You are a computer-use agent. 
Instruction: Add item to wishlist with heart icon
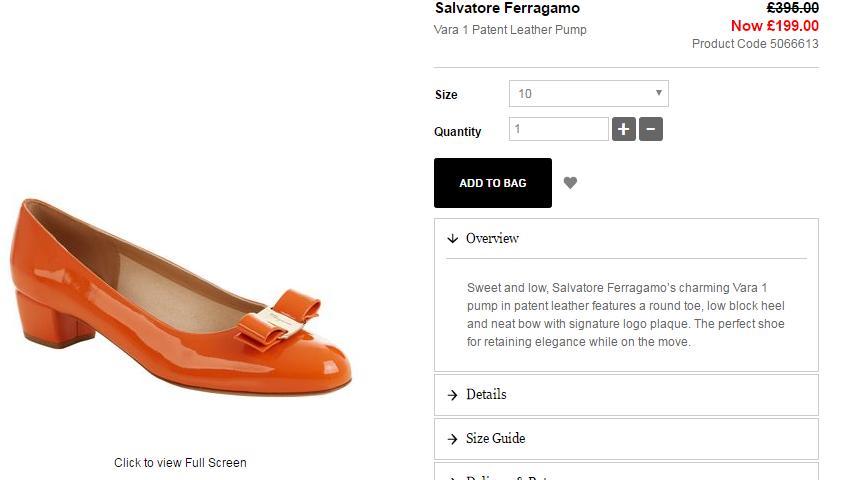[570, 183]
